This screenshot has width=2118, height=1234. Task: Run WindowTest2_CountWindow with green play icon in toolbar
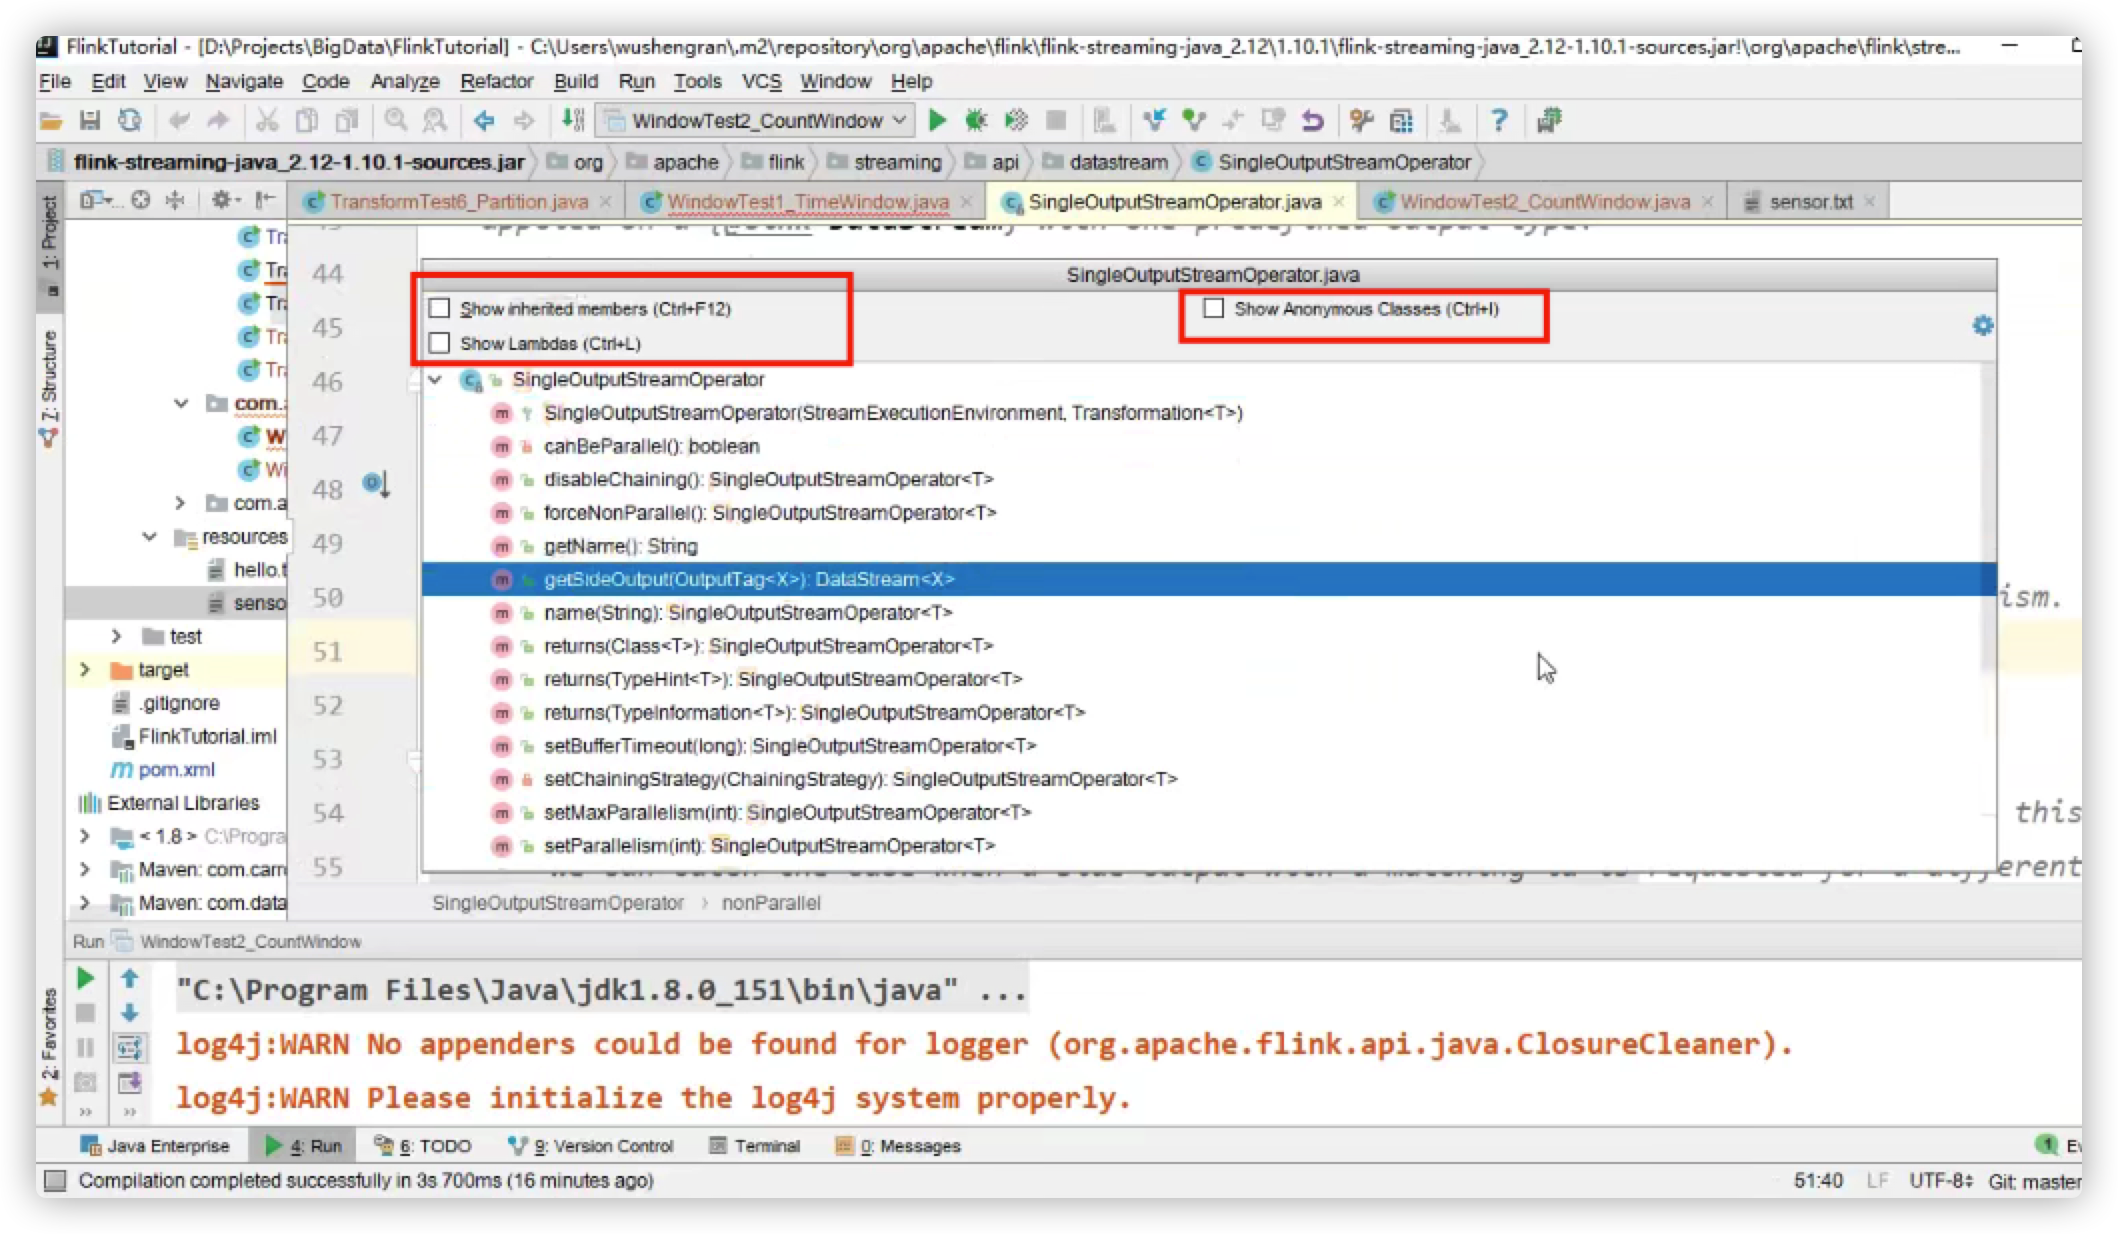pyautogui.click(x=937, y=121)
